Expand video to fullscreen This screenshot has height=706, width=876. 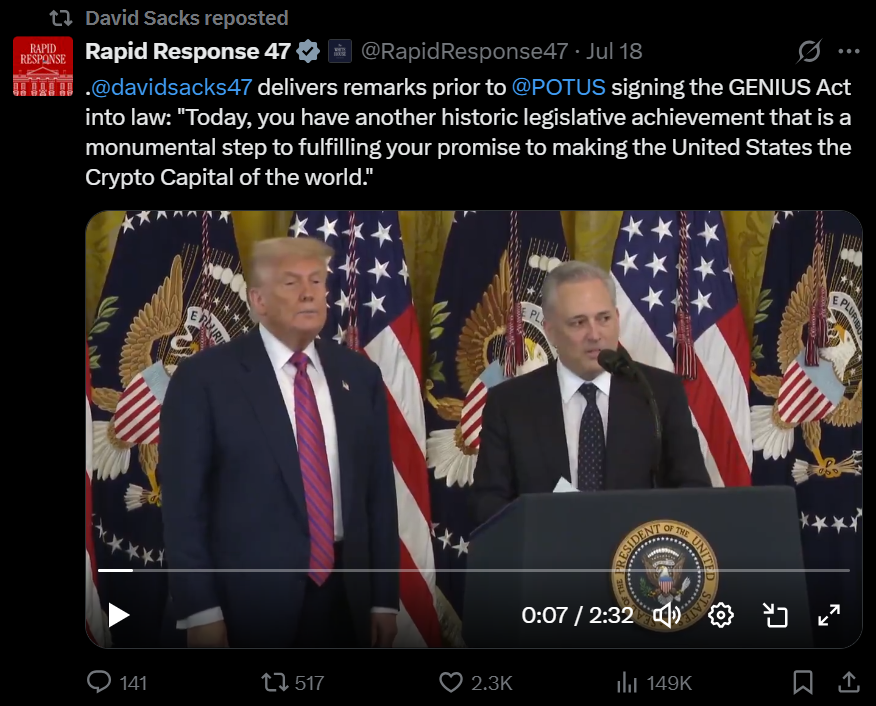(829, 615)
